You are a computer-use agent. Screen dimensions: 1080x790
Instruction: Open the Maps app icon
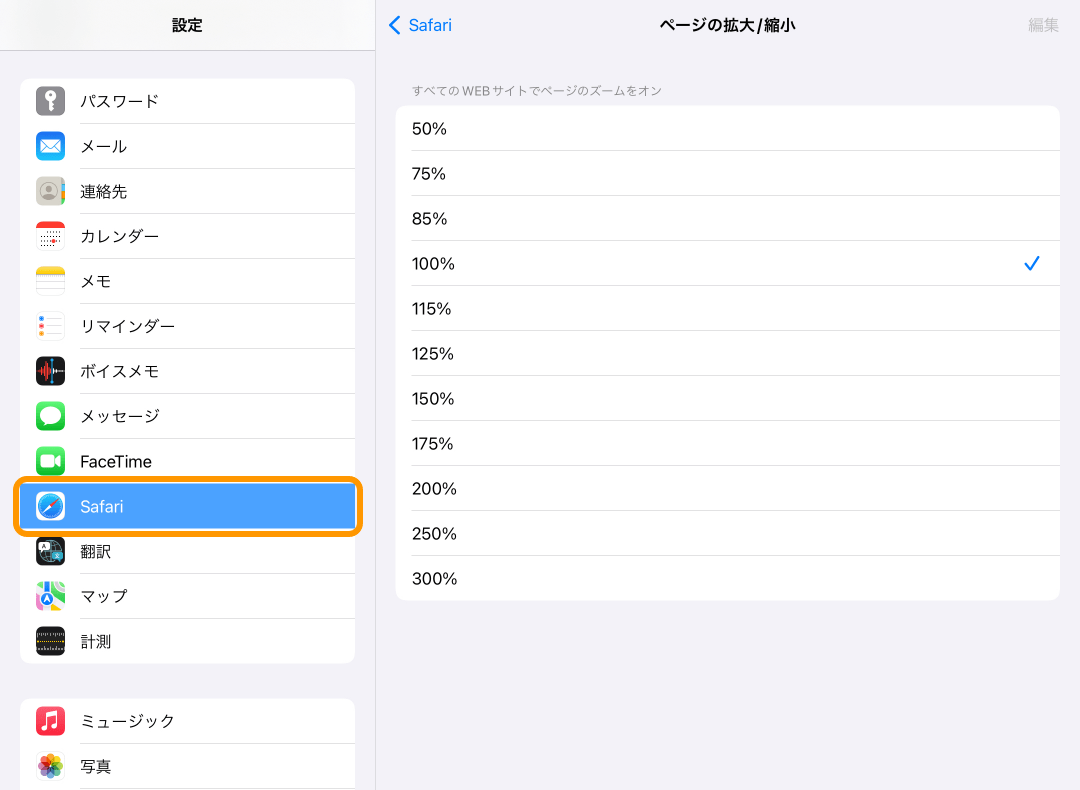point(51,596)
